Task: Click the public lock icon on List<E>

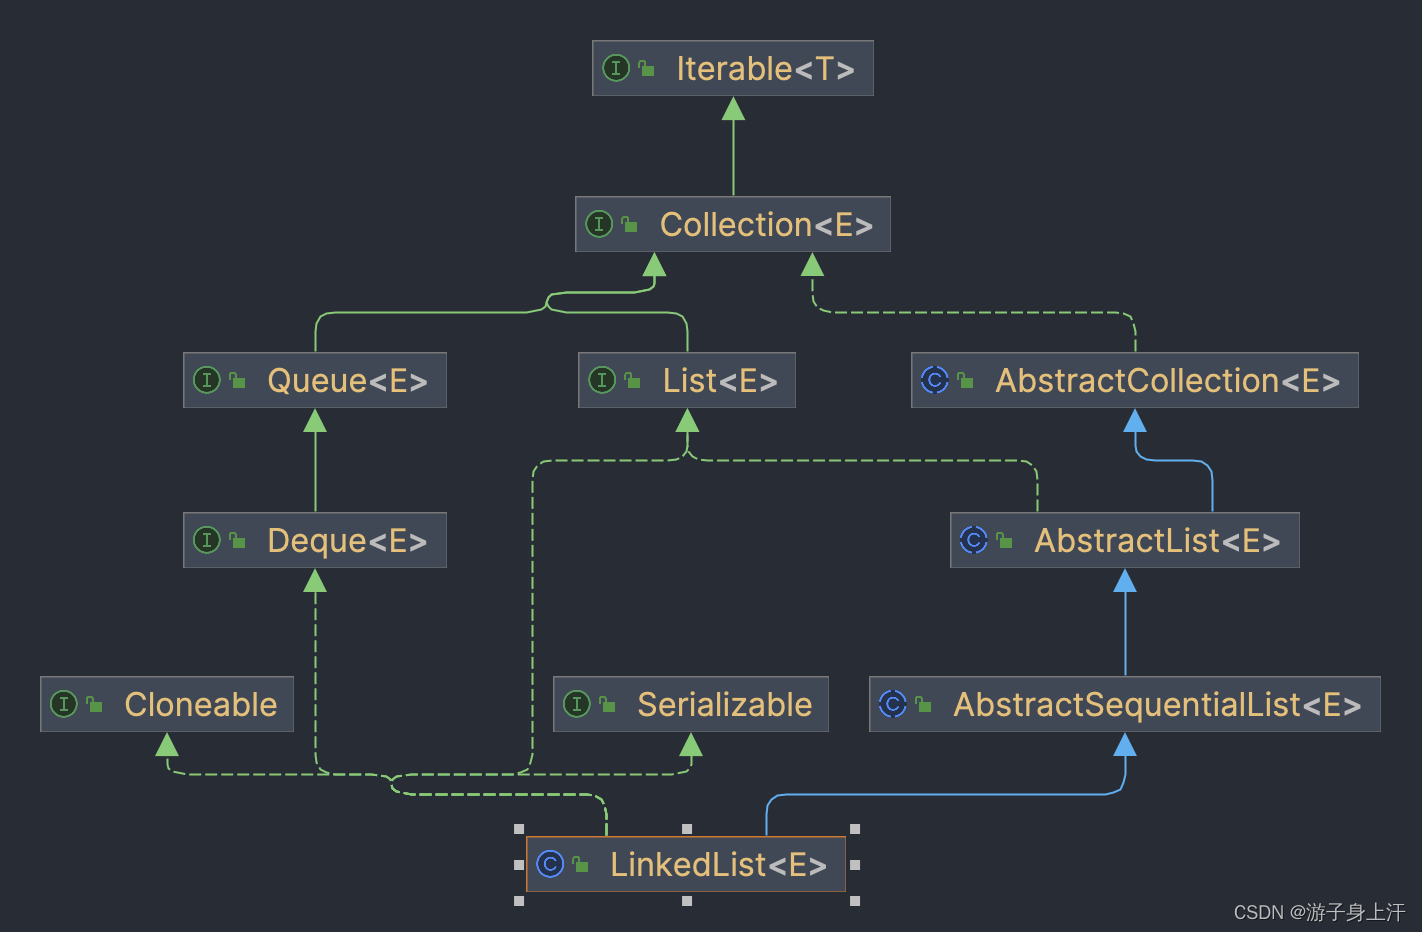Action: coord(633,380)
